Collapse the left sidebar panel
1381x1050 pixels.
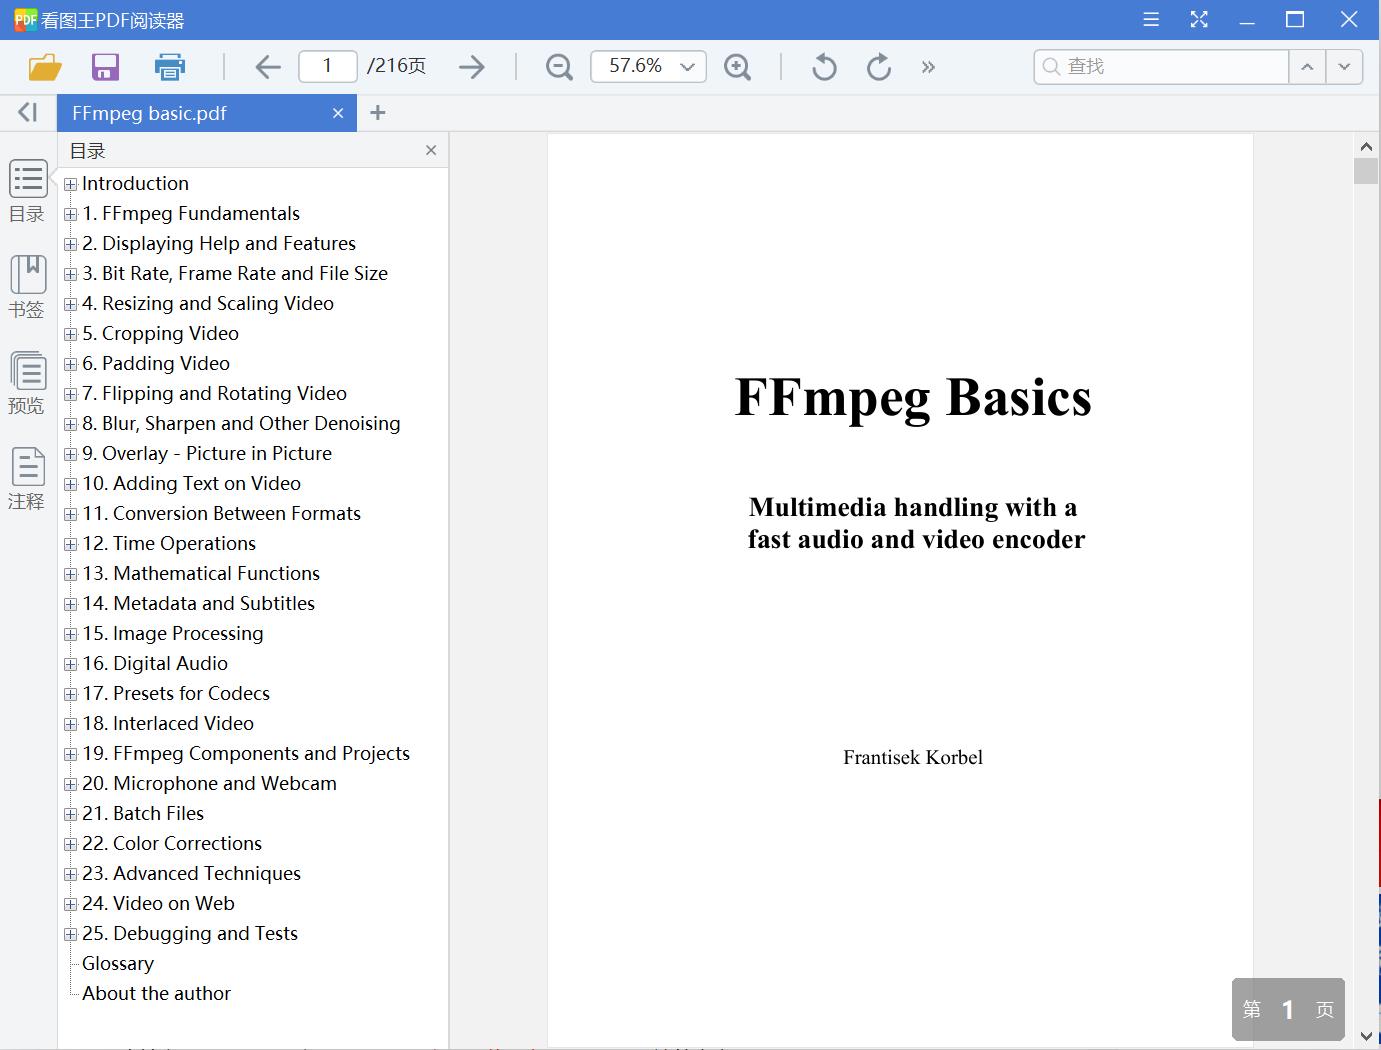(28, 112)
